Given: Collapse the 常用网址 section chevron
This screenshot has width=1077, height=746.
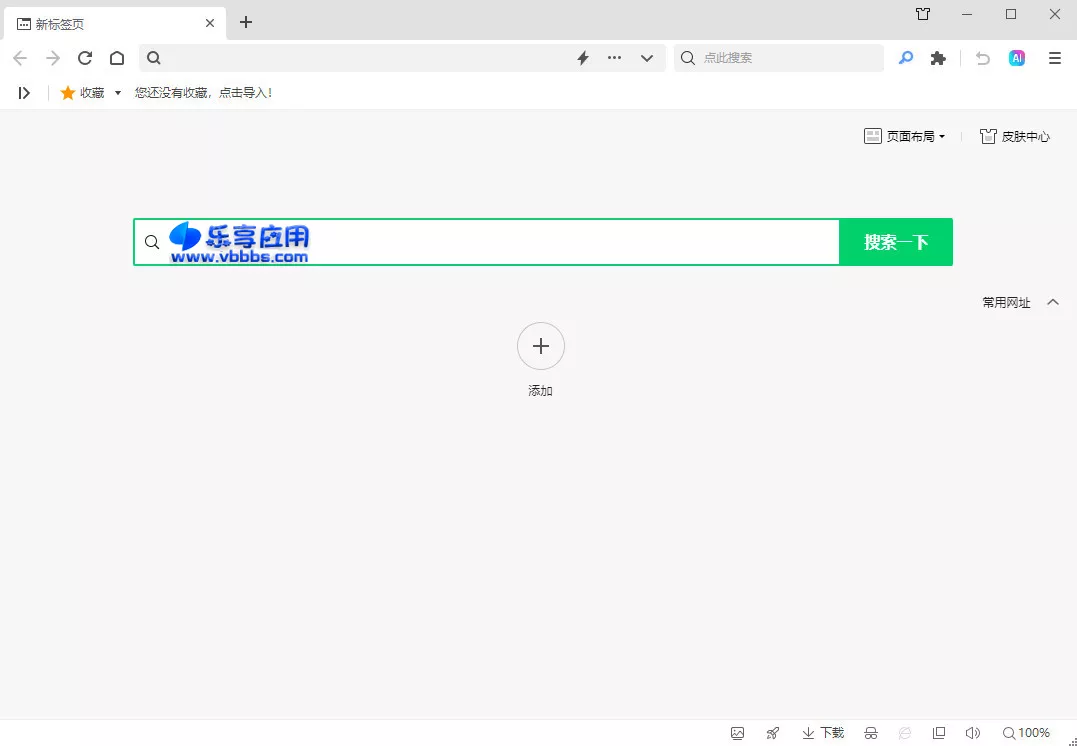Looking at the screenshot, I should (1053, 302).
